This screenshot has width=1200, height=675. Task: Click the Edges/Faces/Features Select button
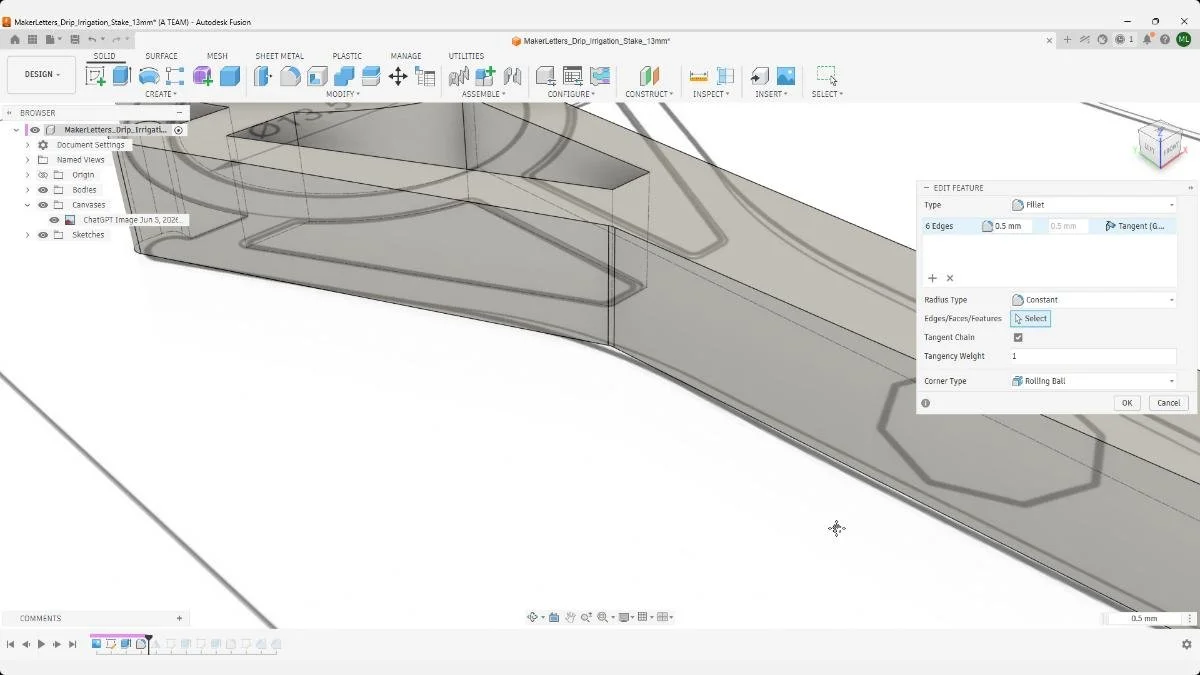pyautogui.click(x=1030, y=319)
